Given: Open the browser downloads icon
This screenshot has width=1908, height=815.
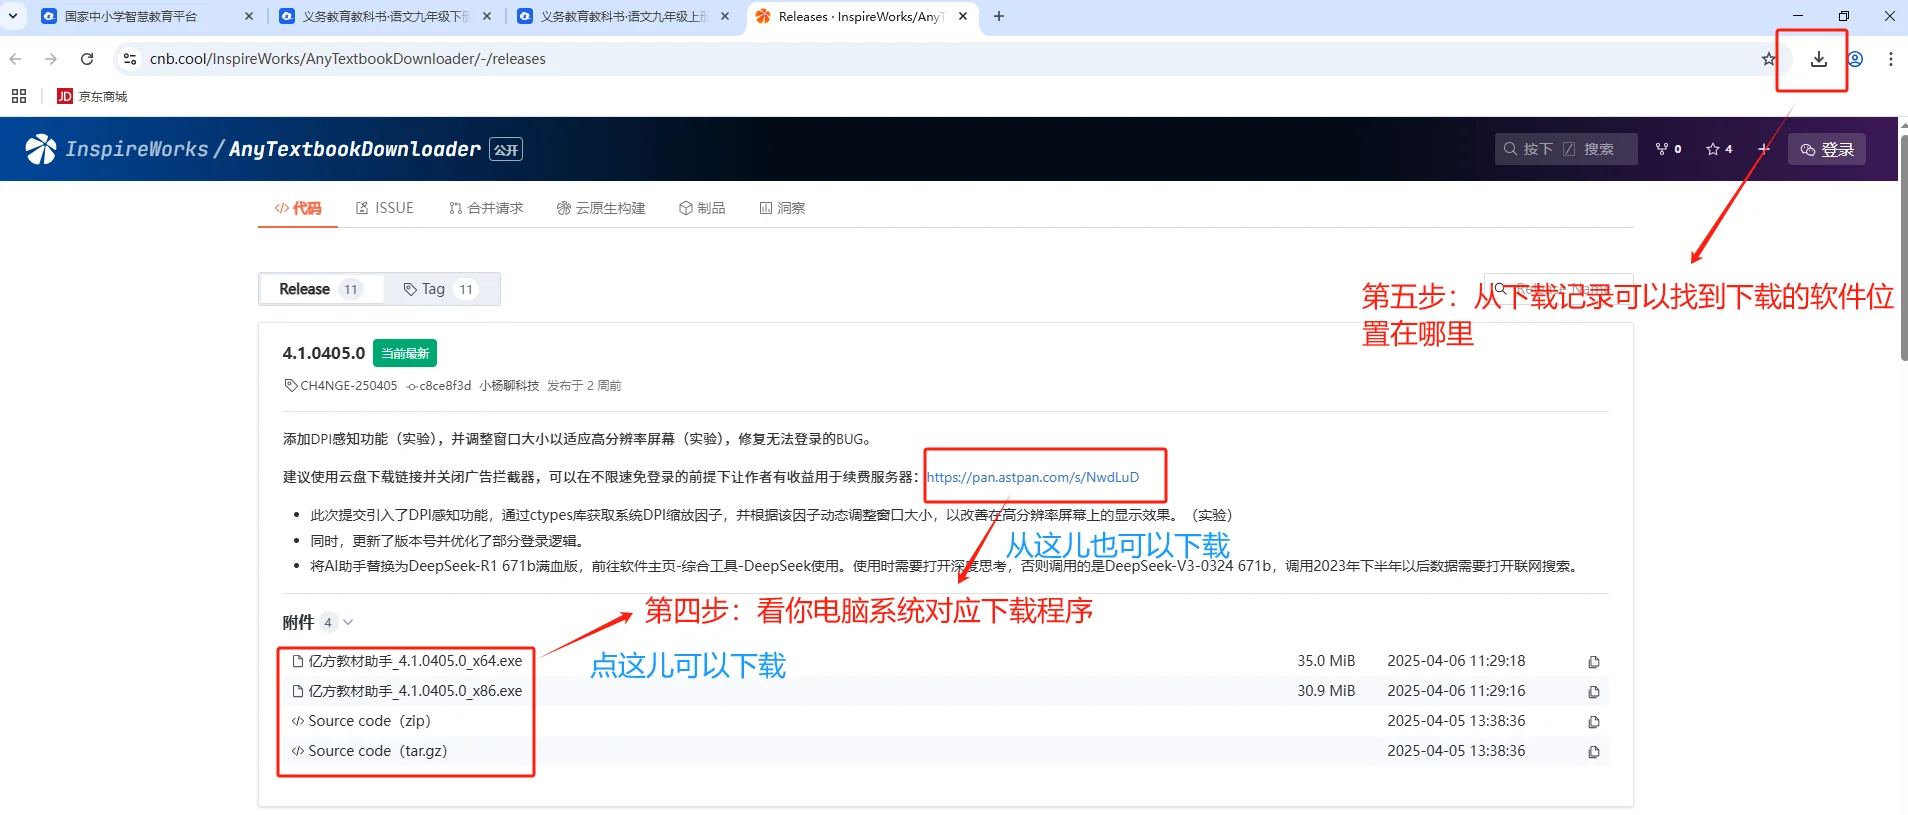Looking at the screenshot, I should click(x=1818, y=59).
